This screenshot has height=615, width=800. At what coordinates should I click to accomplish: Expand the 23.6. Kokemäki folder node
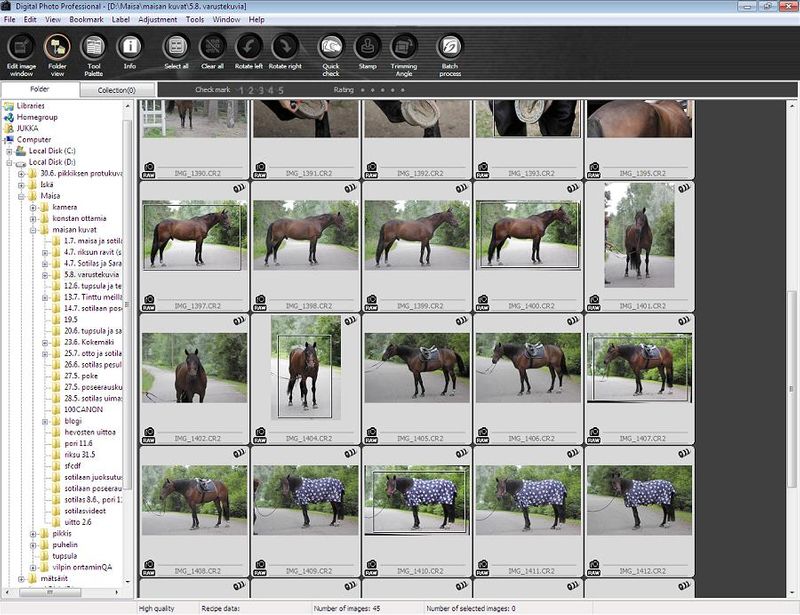[45, 342]
